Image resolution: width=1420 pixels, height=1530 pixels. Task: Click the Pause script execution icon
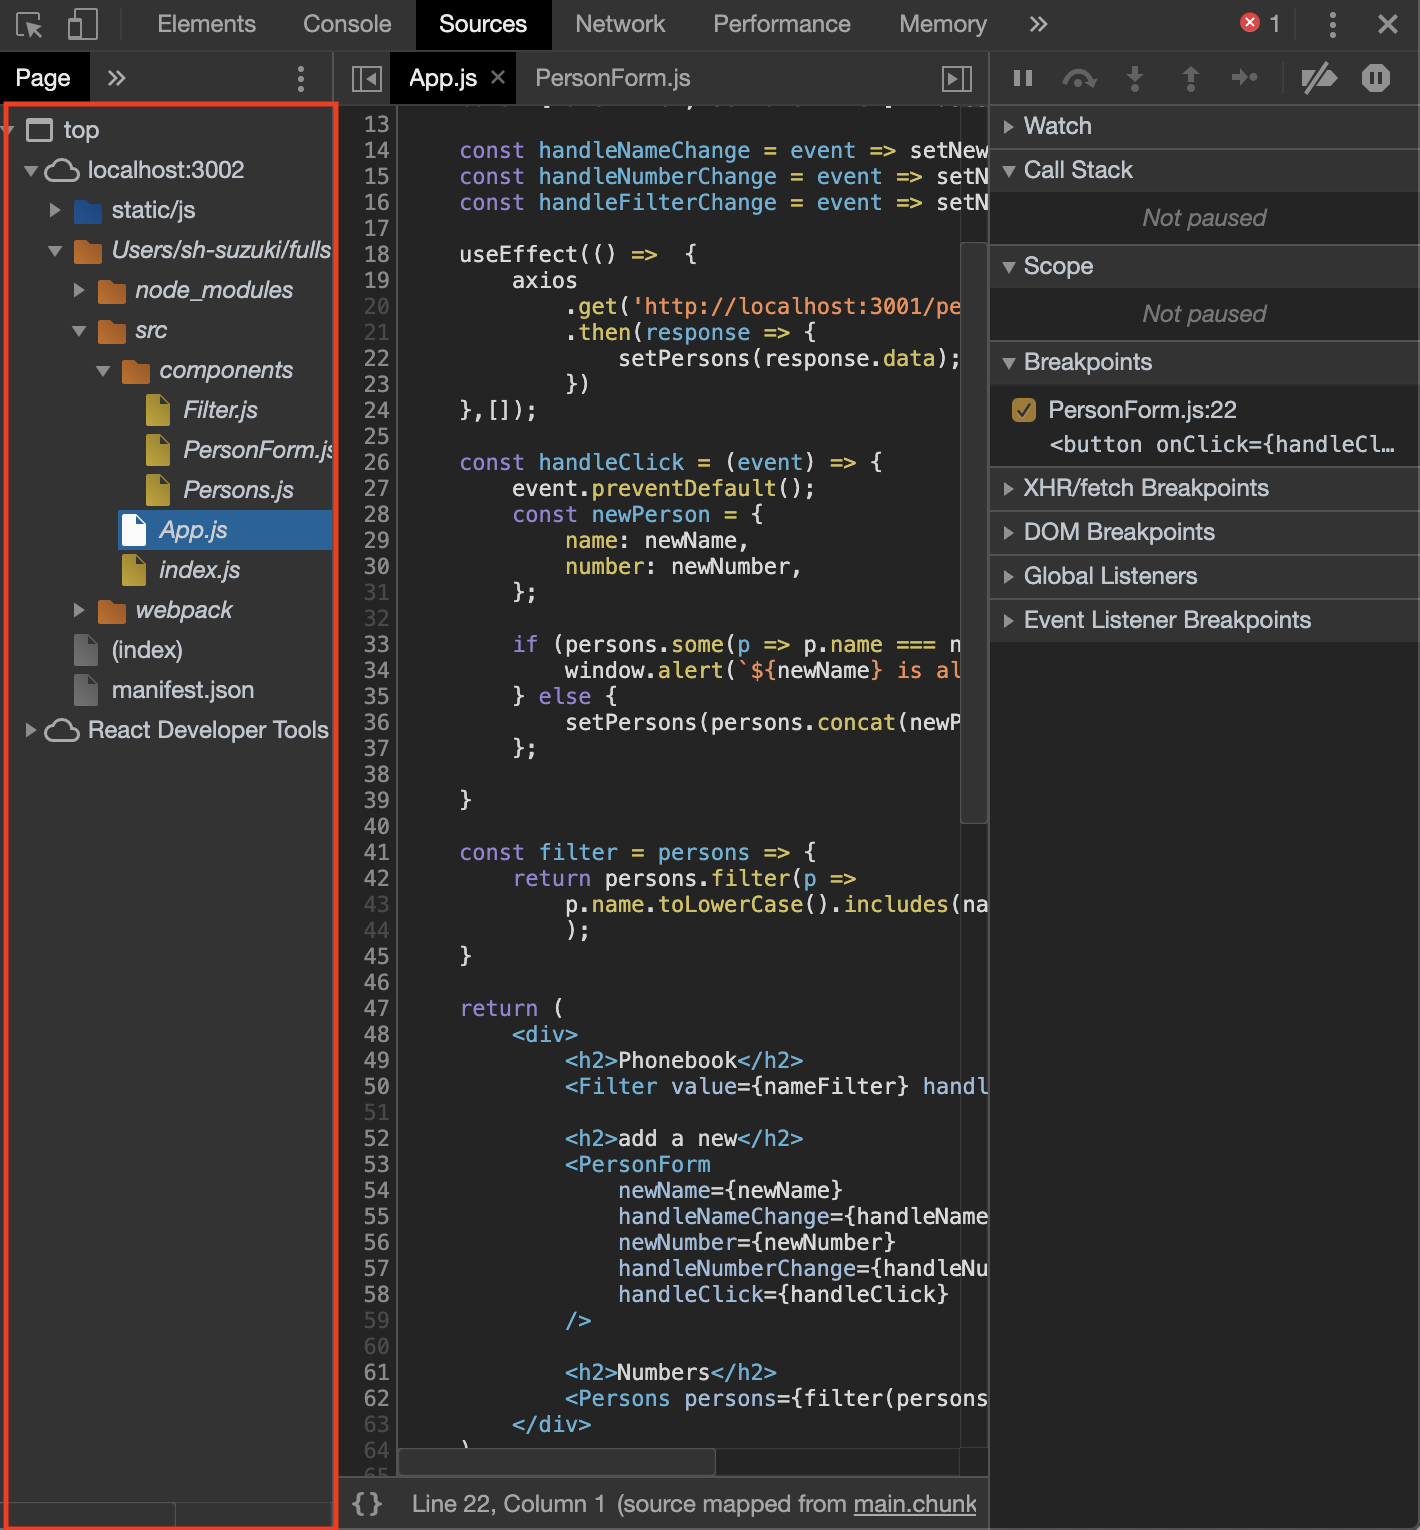(1022, 77)
